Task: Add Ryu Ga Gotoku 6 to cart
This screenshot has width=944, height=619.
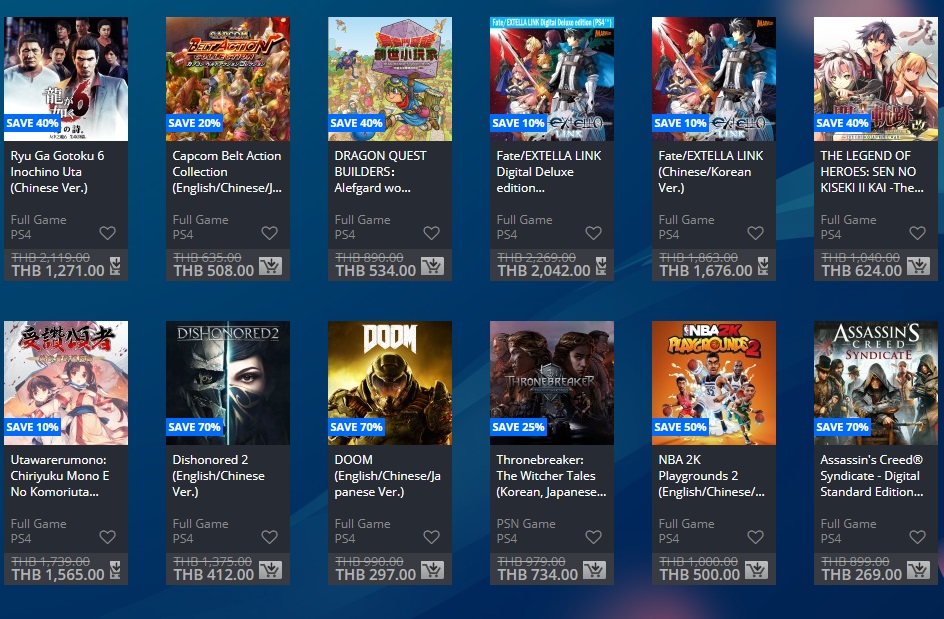Action: (115, 266)
